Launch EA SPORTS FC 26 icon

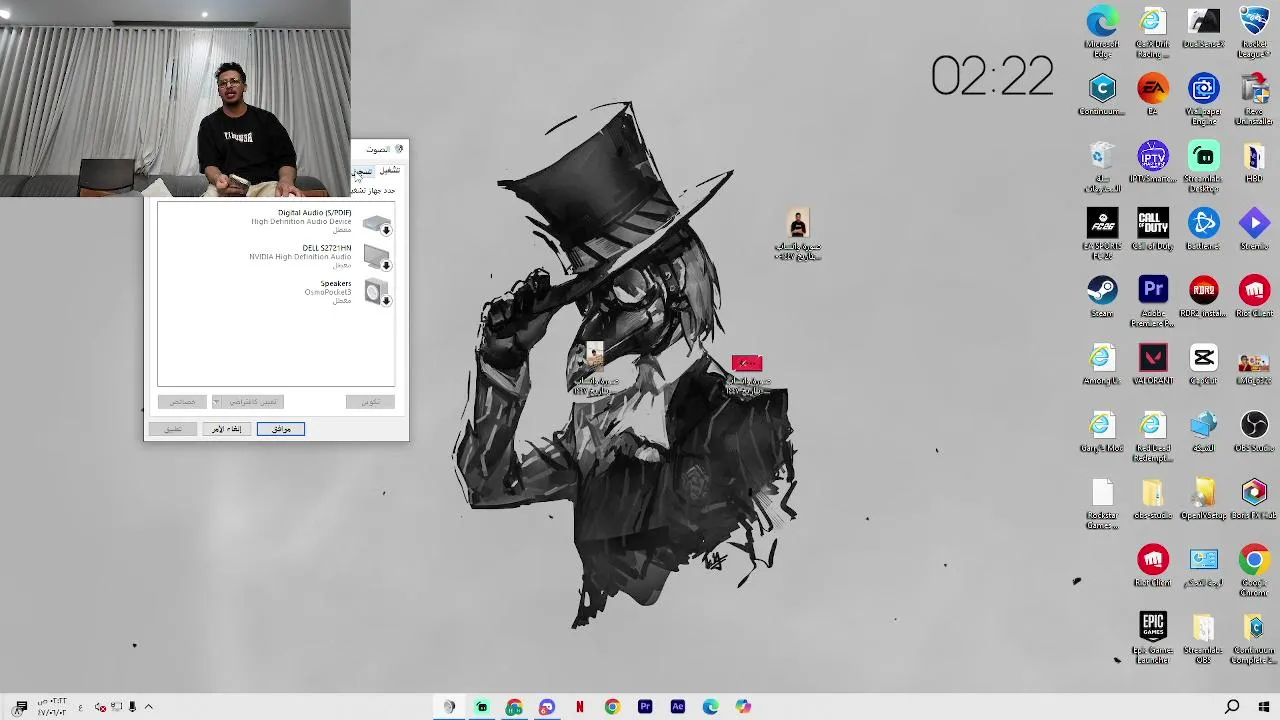pos(1101,234)
